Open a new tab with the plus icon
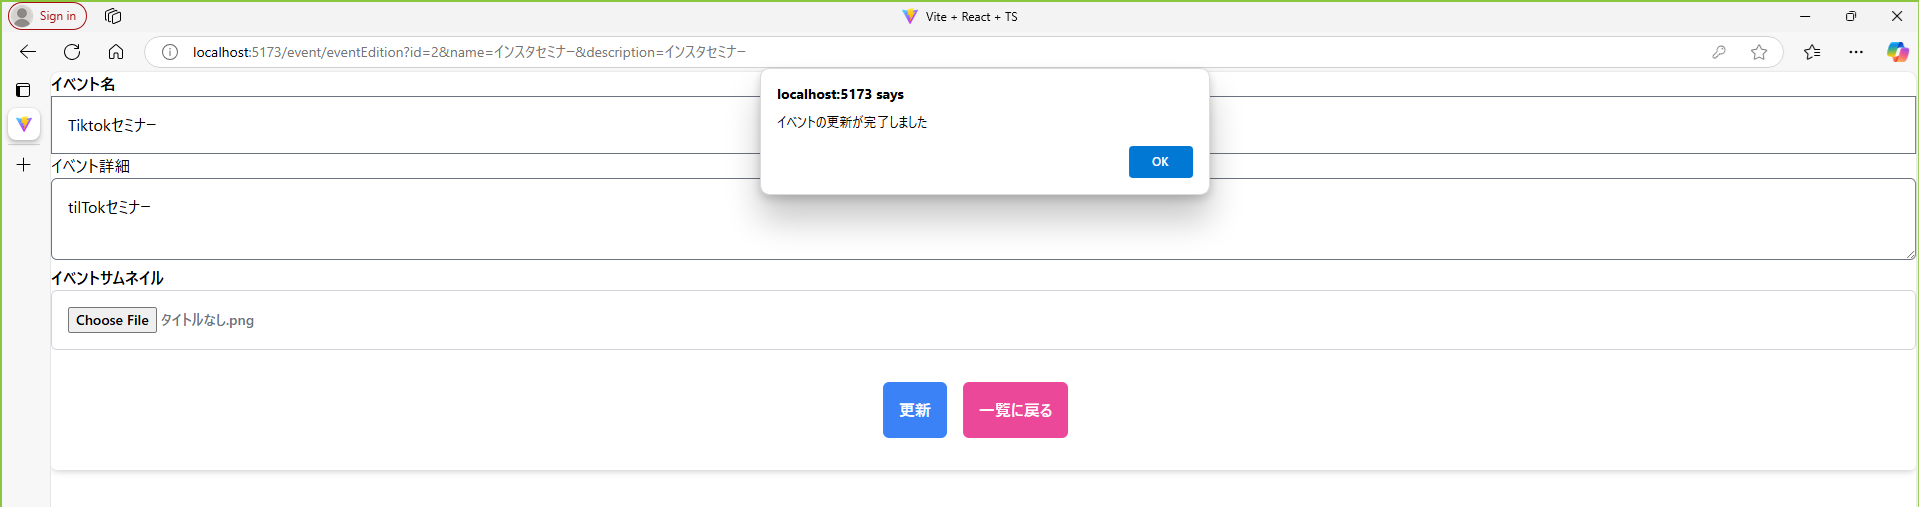The image size is (1919, 507). click(24, 165)
